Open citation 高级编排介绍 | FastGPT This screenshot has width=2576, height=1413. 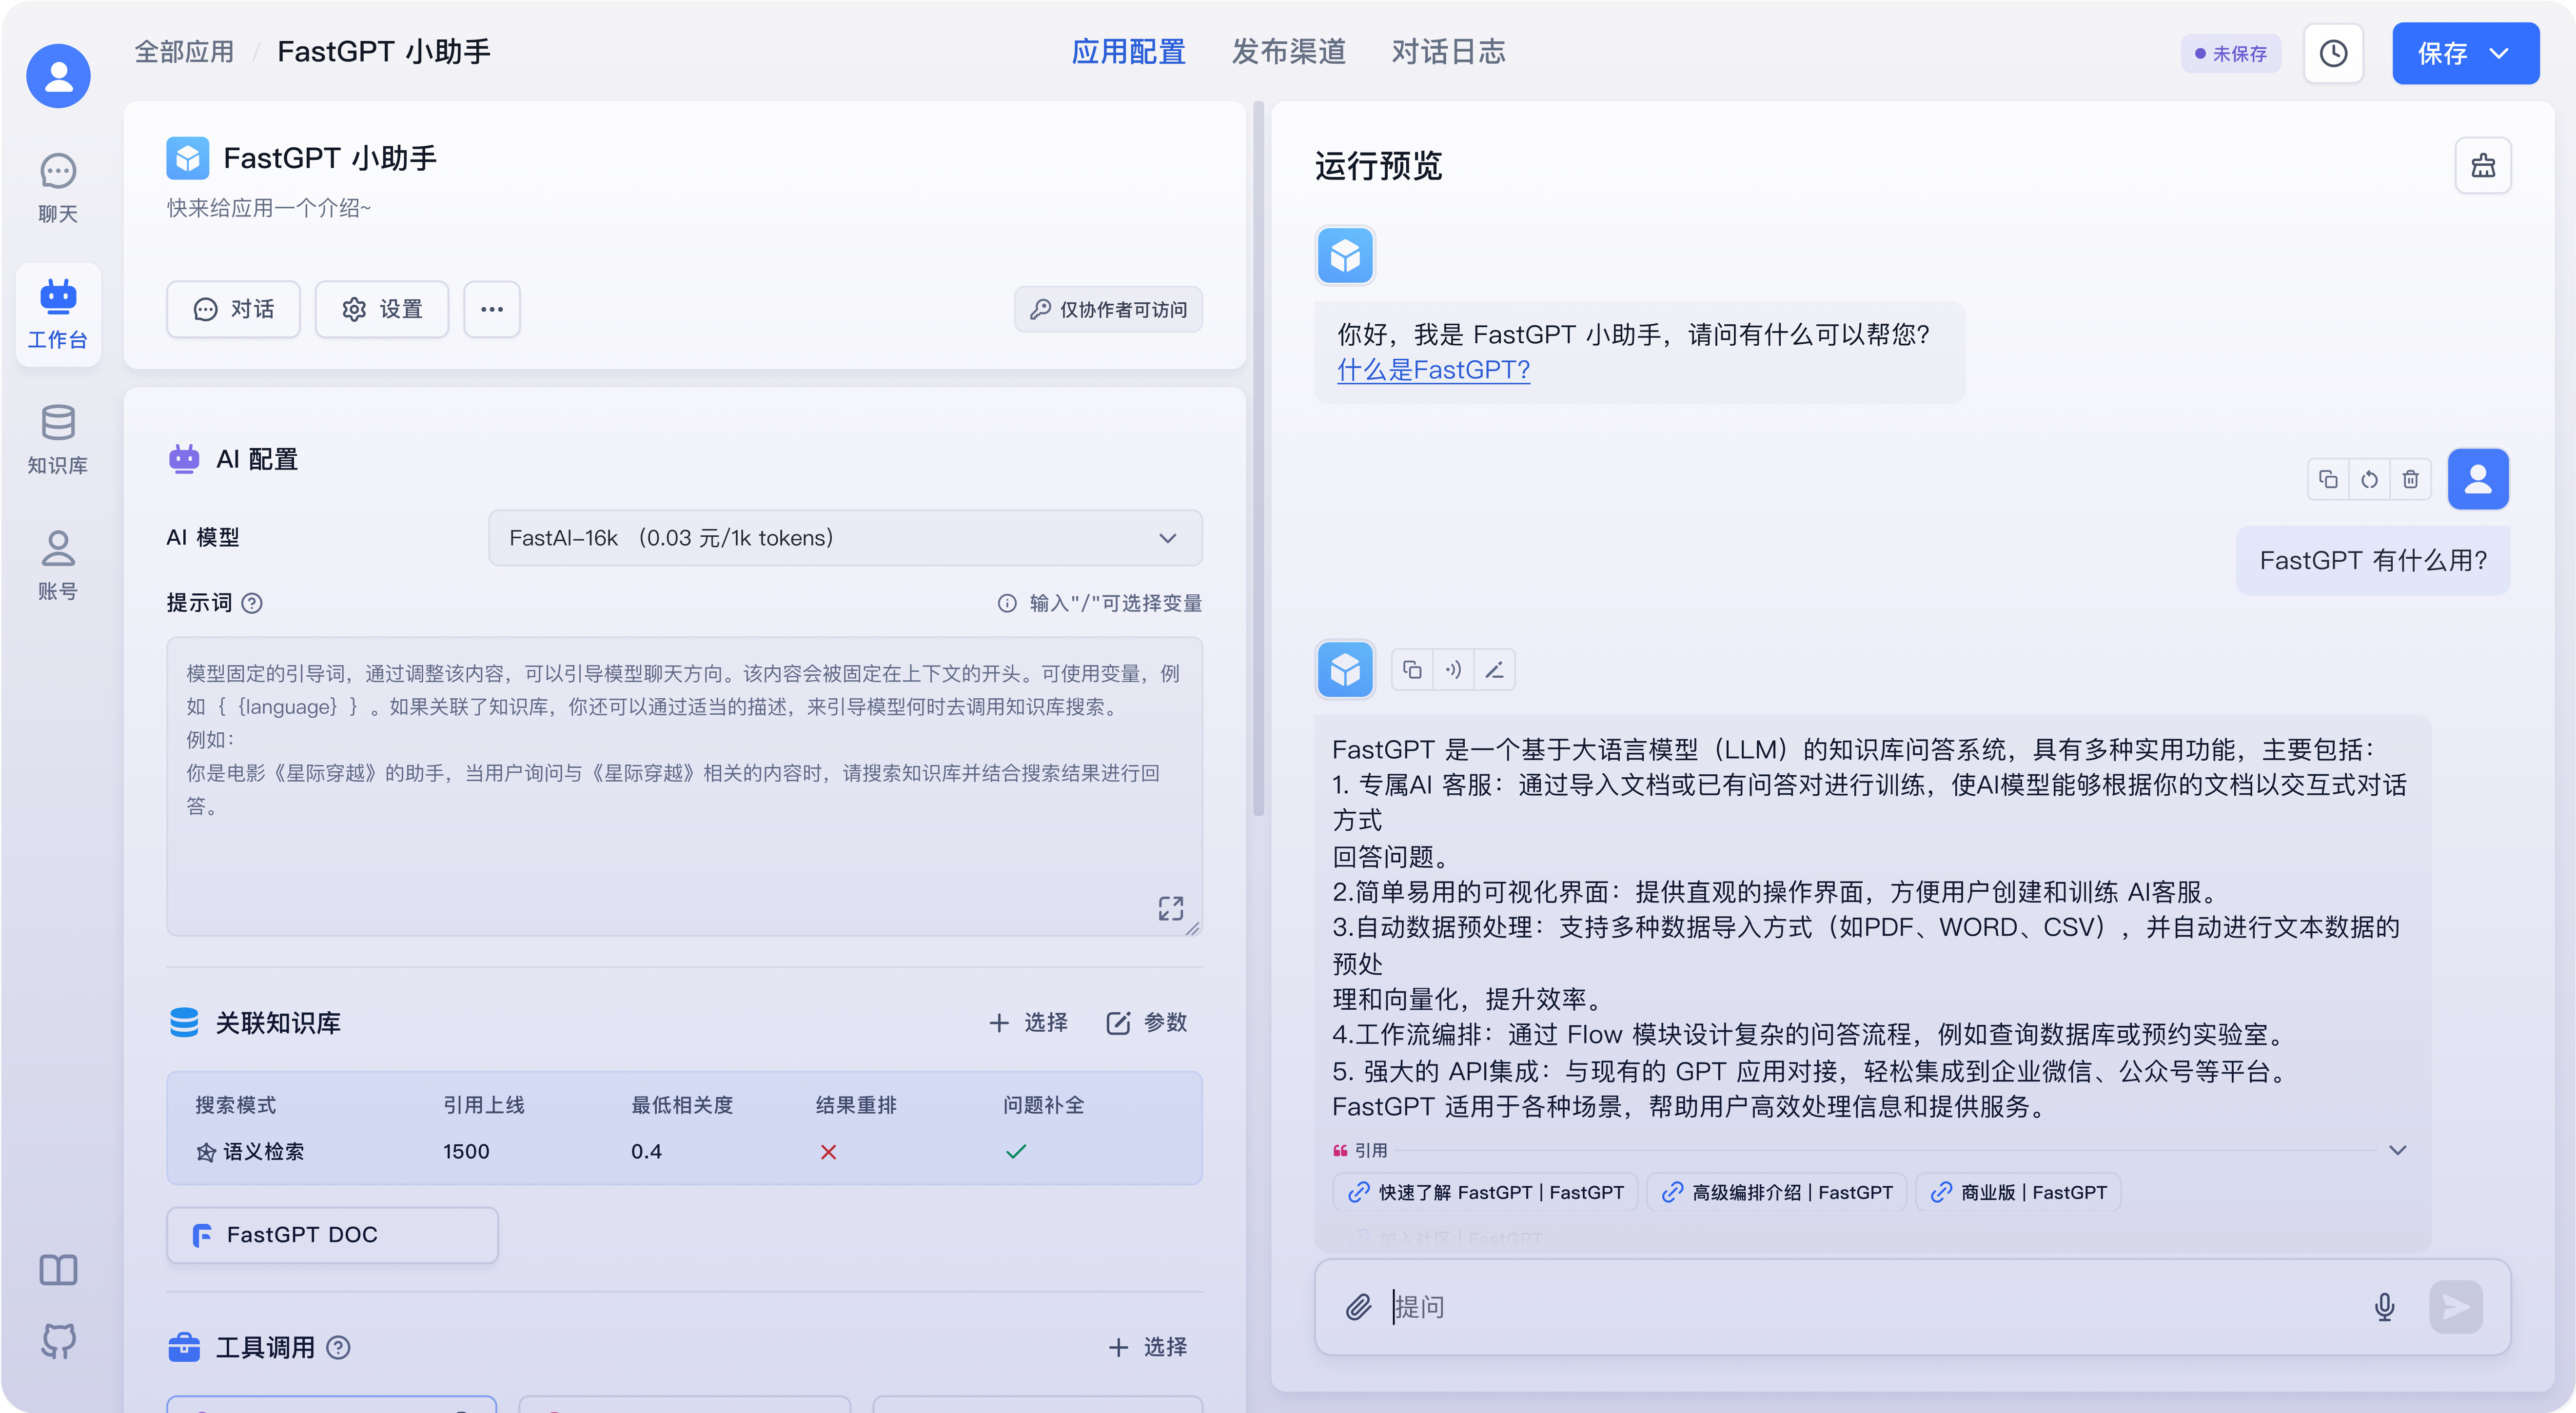[x=1776, y=1192]
